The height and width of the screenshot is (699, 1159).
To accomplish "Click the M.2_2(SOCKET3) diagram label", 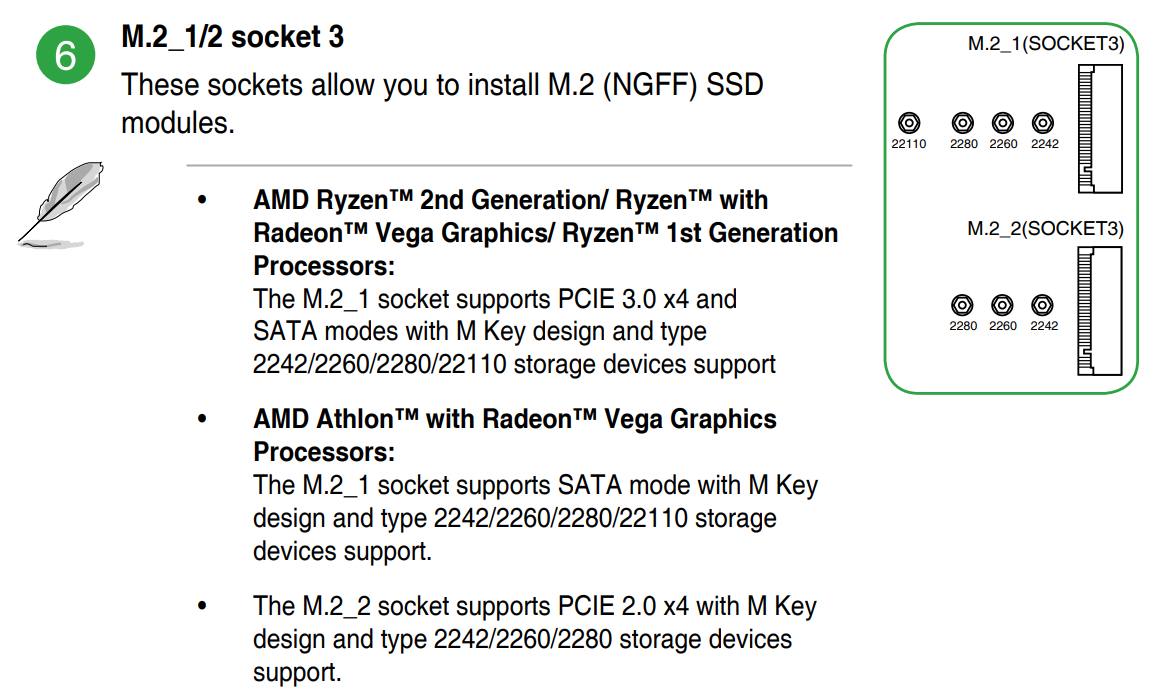I will tap(1045, 229).
